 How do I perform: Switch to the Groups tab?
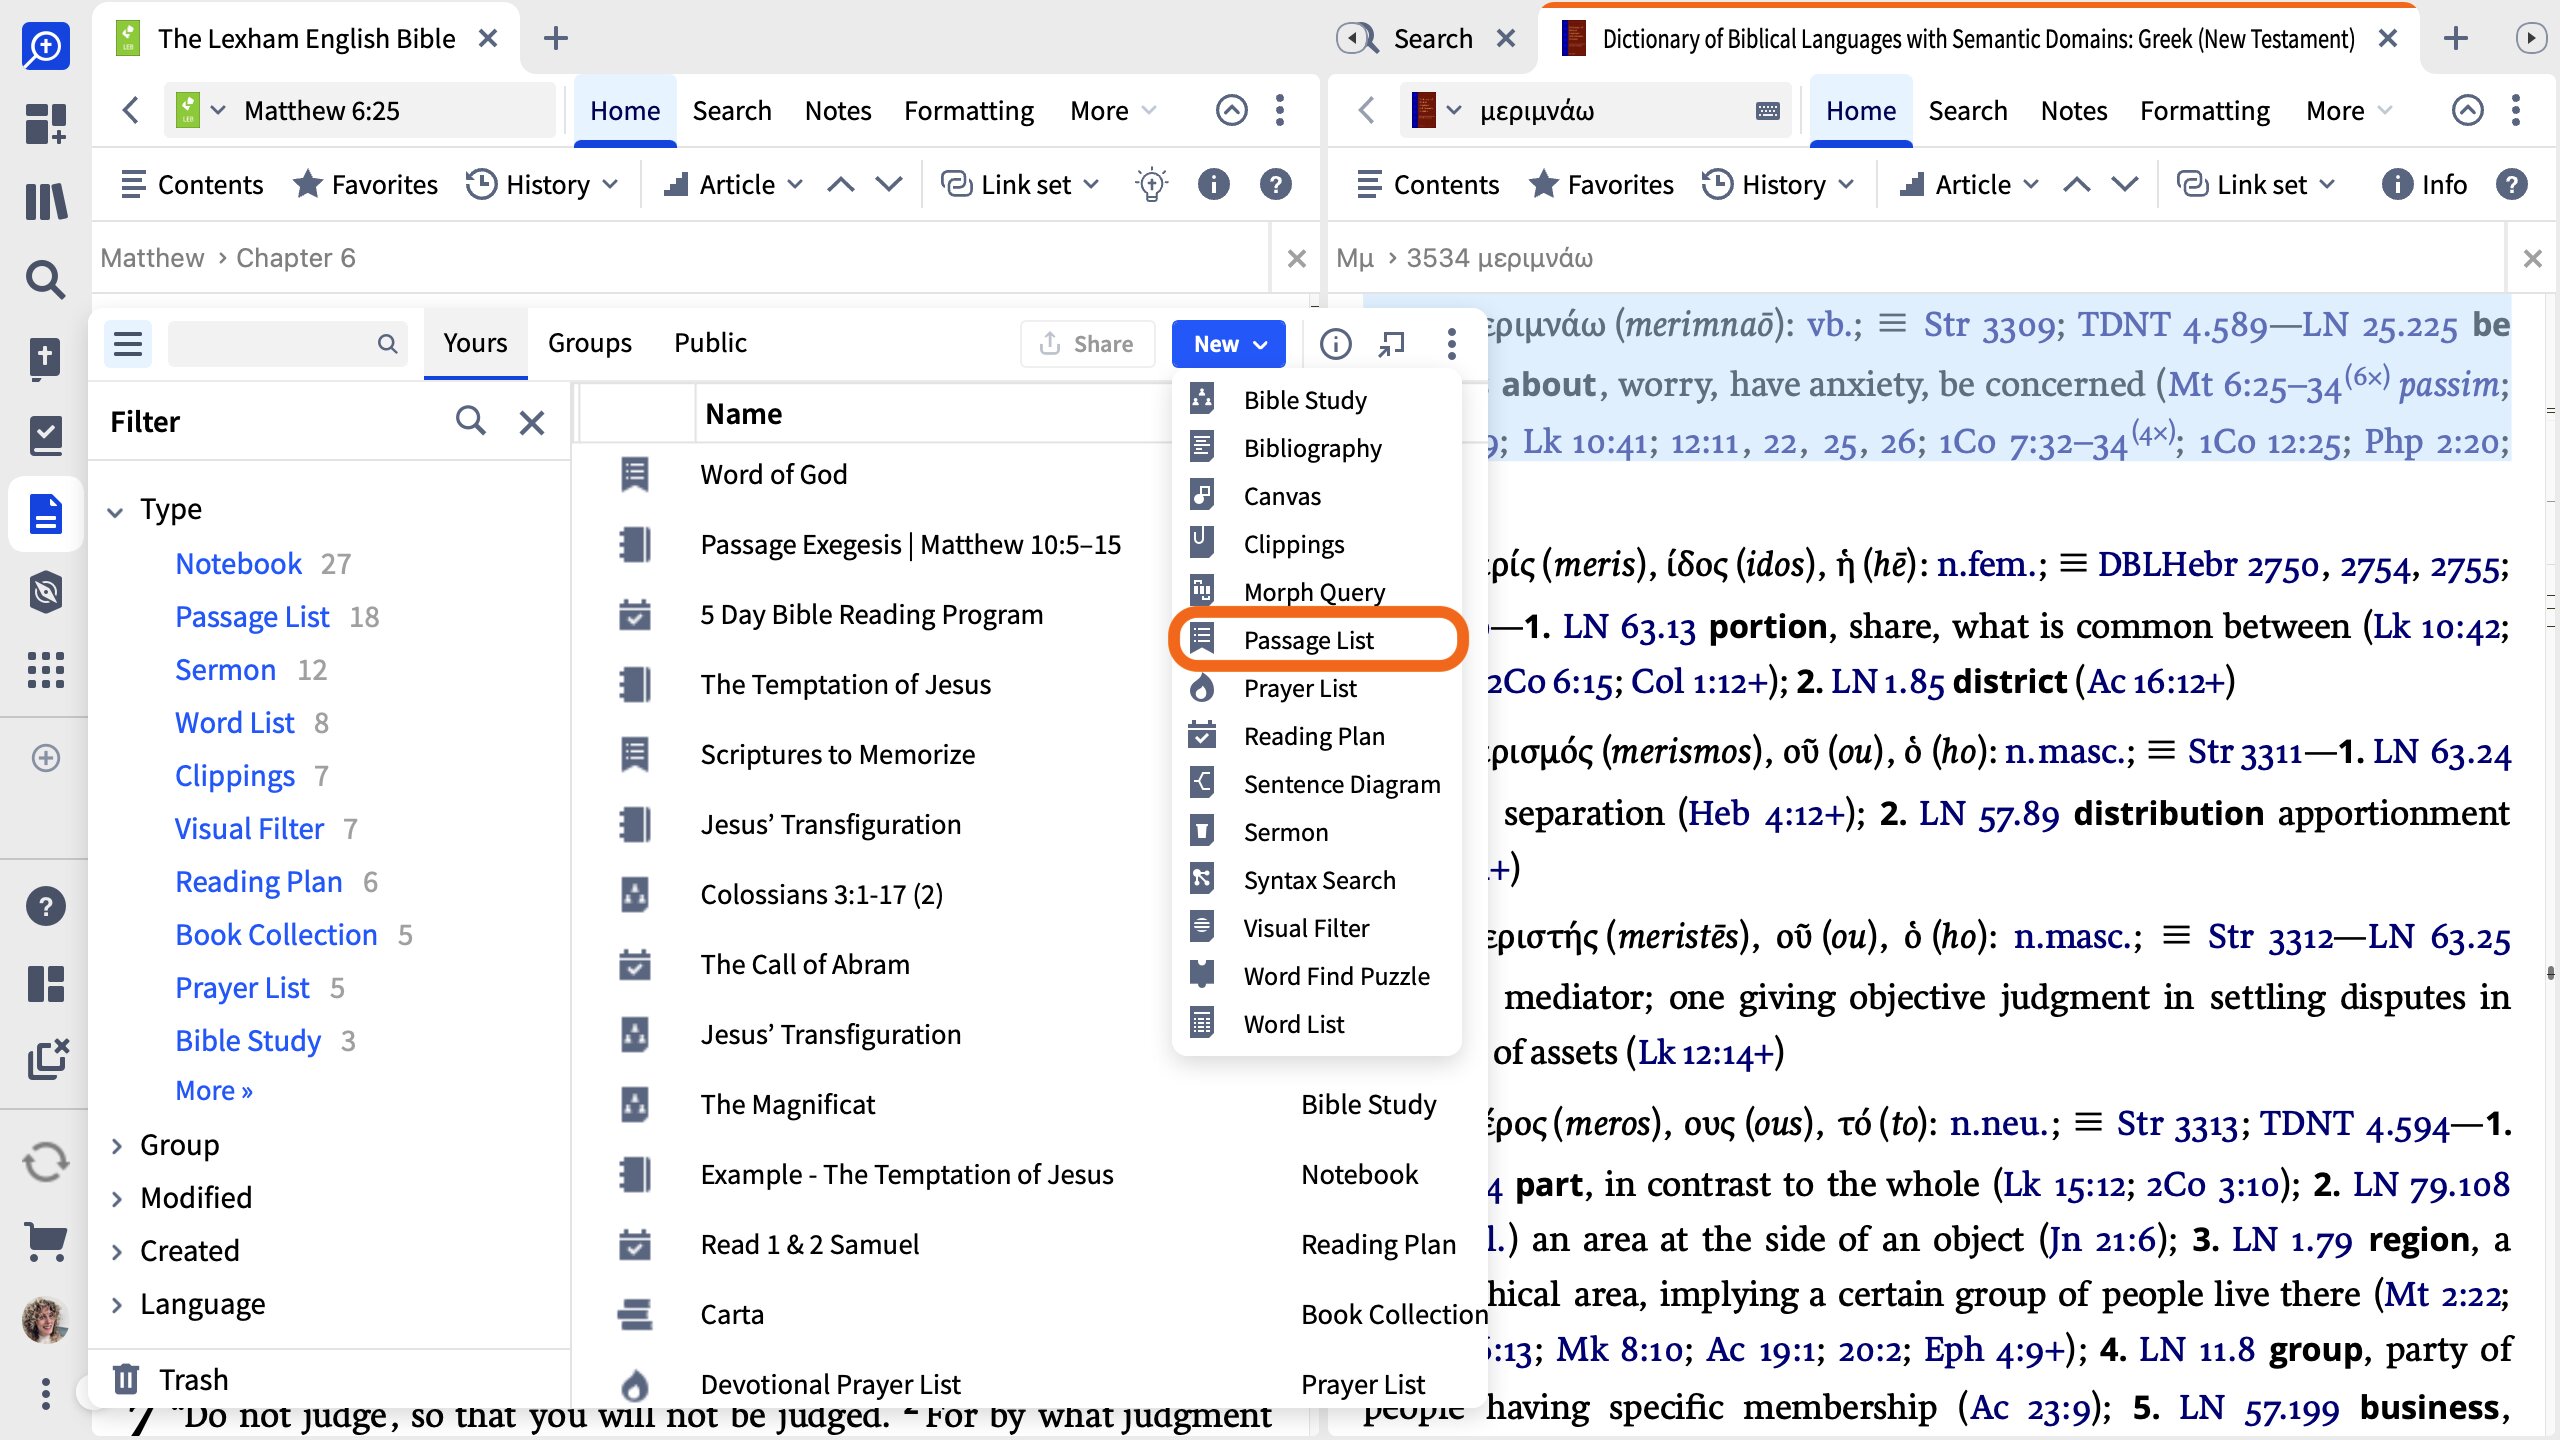(x=590, y=343)
